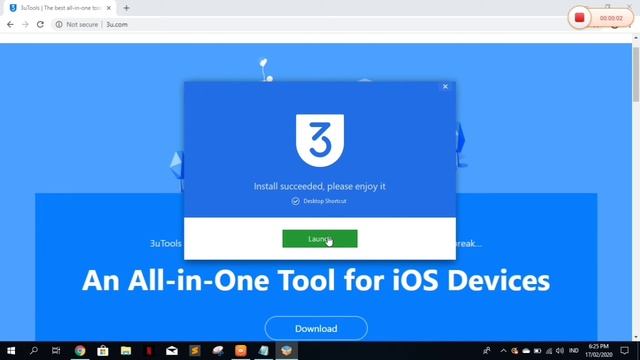
Task: Open a new browser tab
Action: click(x=126, y=8)
